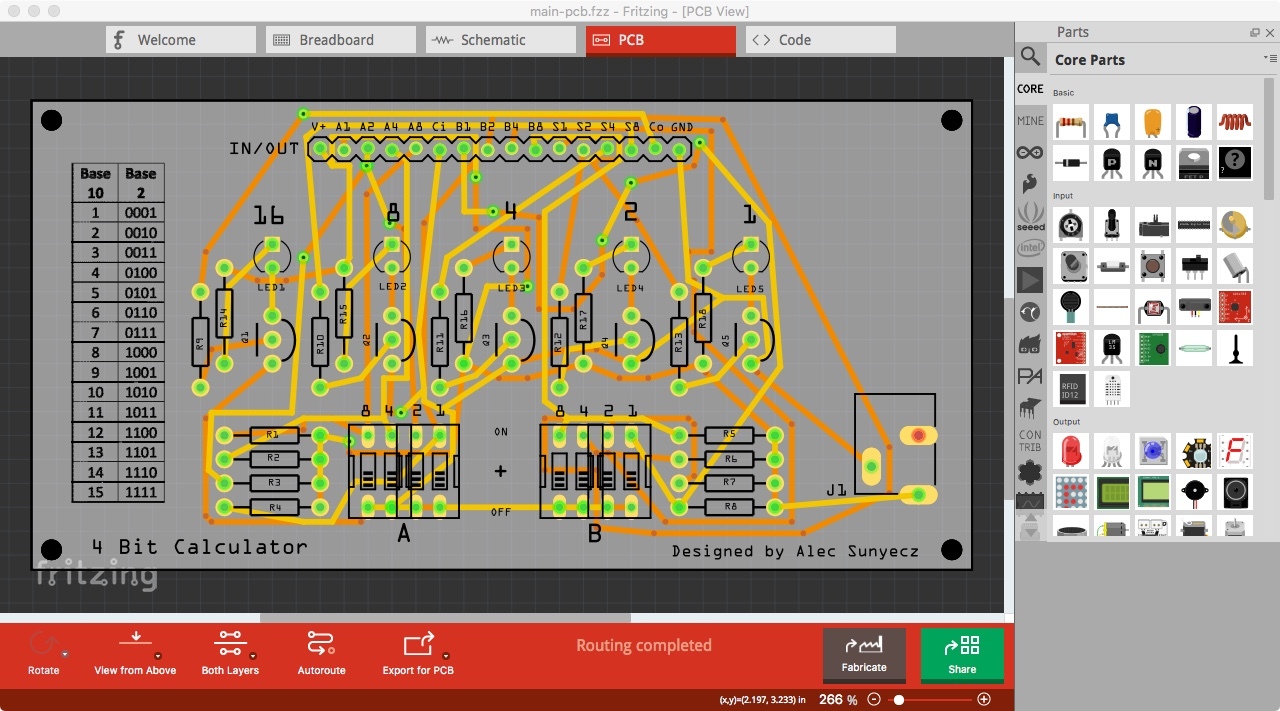Open the Both Layers dropdown arrow
This screenshot has width=1280, height=711.
(254, 655)
